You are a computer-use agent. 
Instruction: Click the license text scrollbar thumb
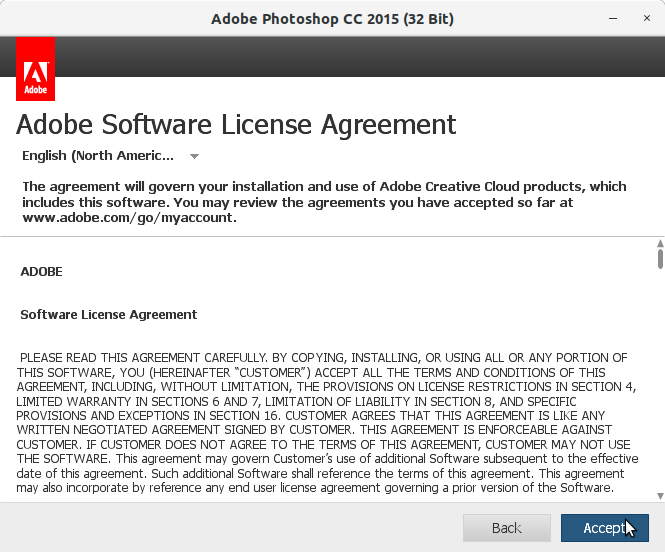click(x=660, y=259)
